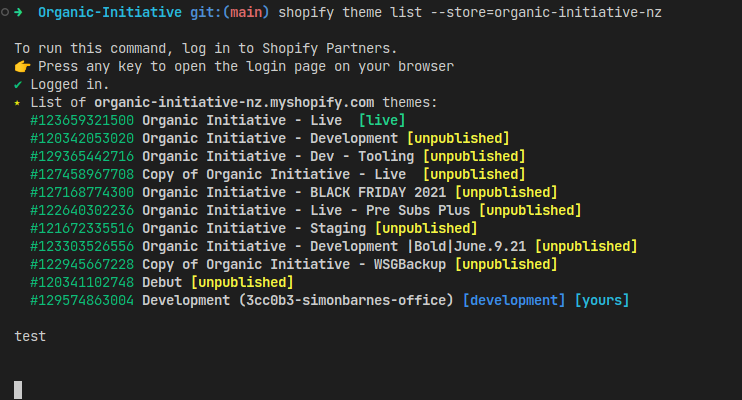Click theme ID #121672335516
Screen dimensions: 742x400
tap(82, 228)
